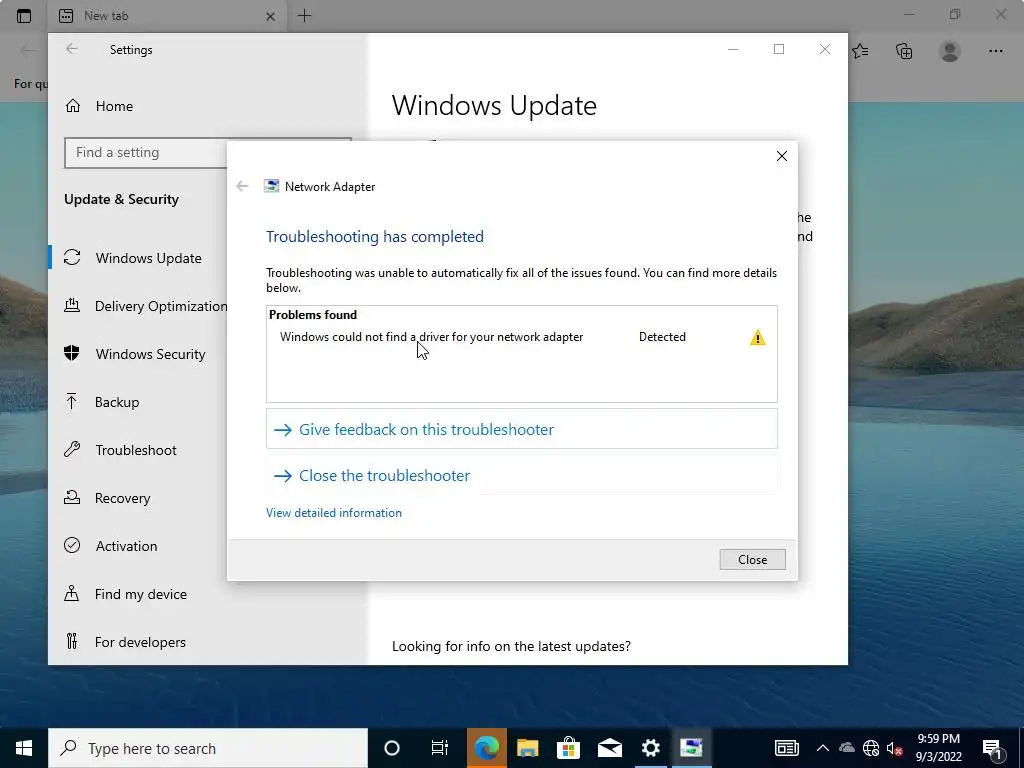Select Troubleshoot in the sidebar
The image size is (1024, 768).
click(138, 450)
